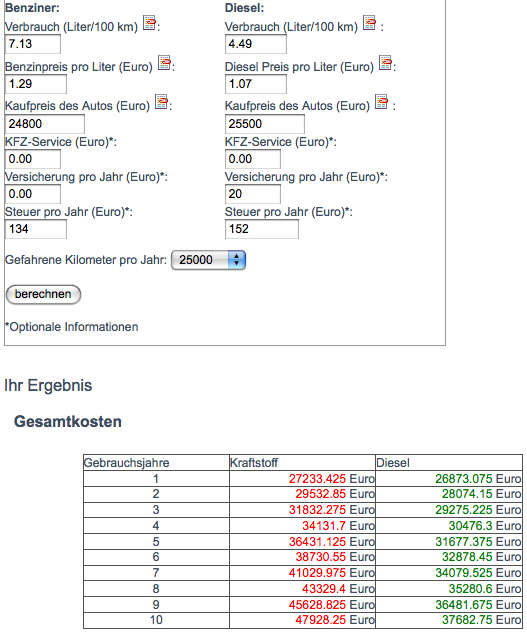This screenshot has width=527, height=633.
Task: Click Benziner Steuer field showing 134
Action: (x=36, y=229)
